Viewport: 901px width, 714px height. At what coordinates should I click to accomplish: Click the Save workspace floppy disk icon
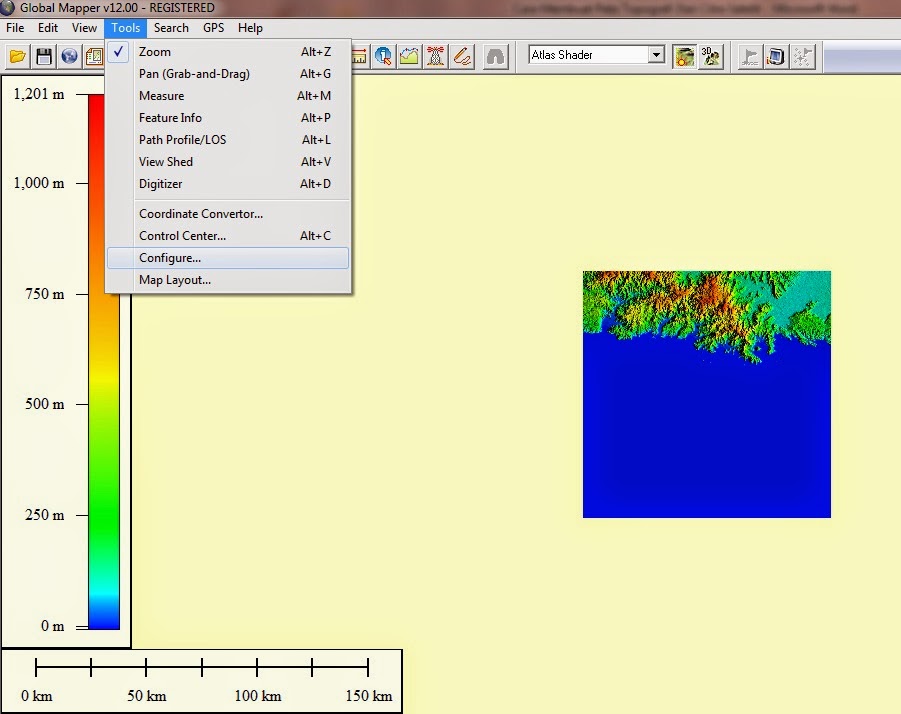pyautogui.click(x=44, y=56)
